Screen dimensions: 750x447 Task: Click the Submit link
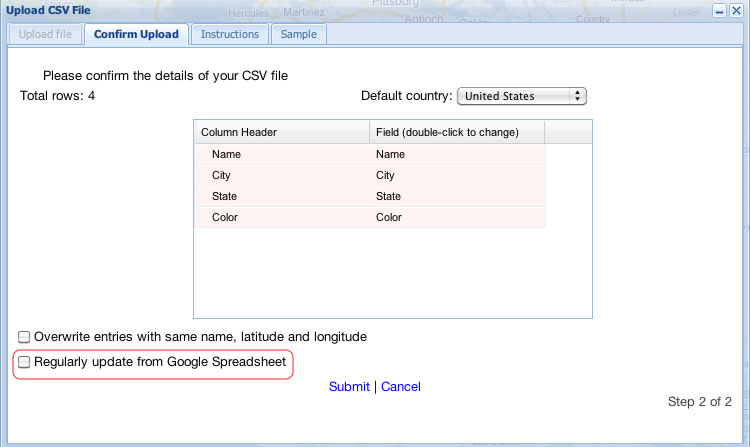click(x=349, y=386)
